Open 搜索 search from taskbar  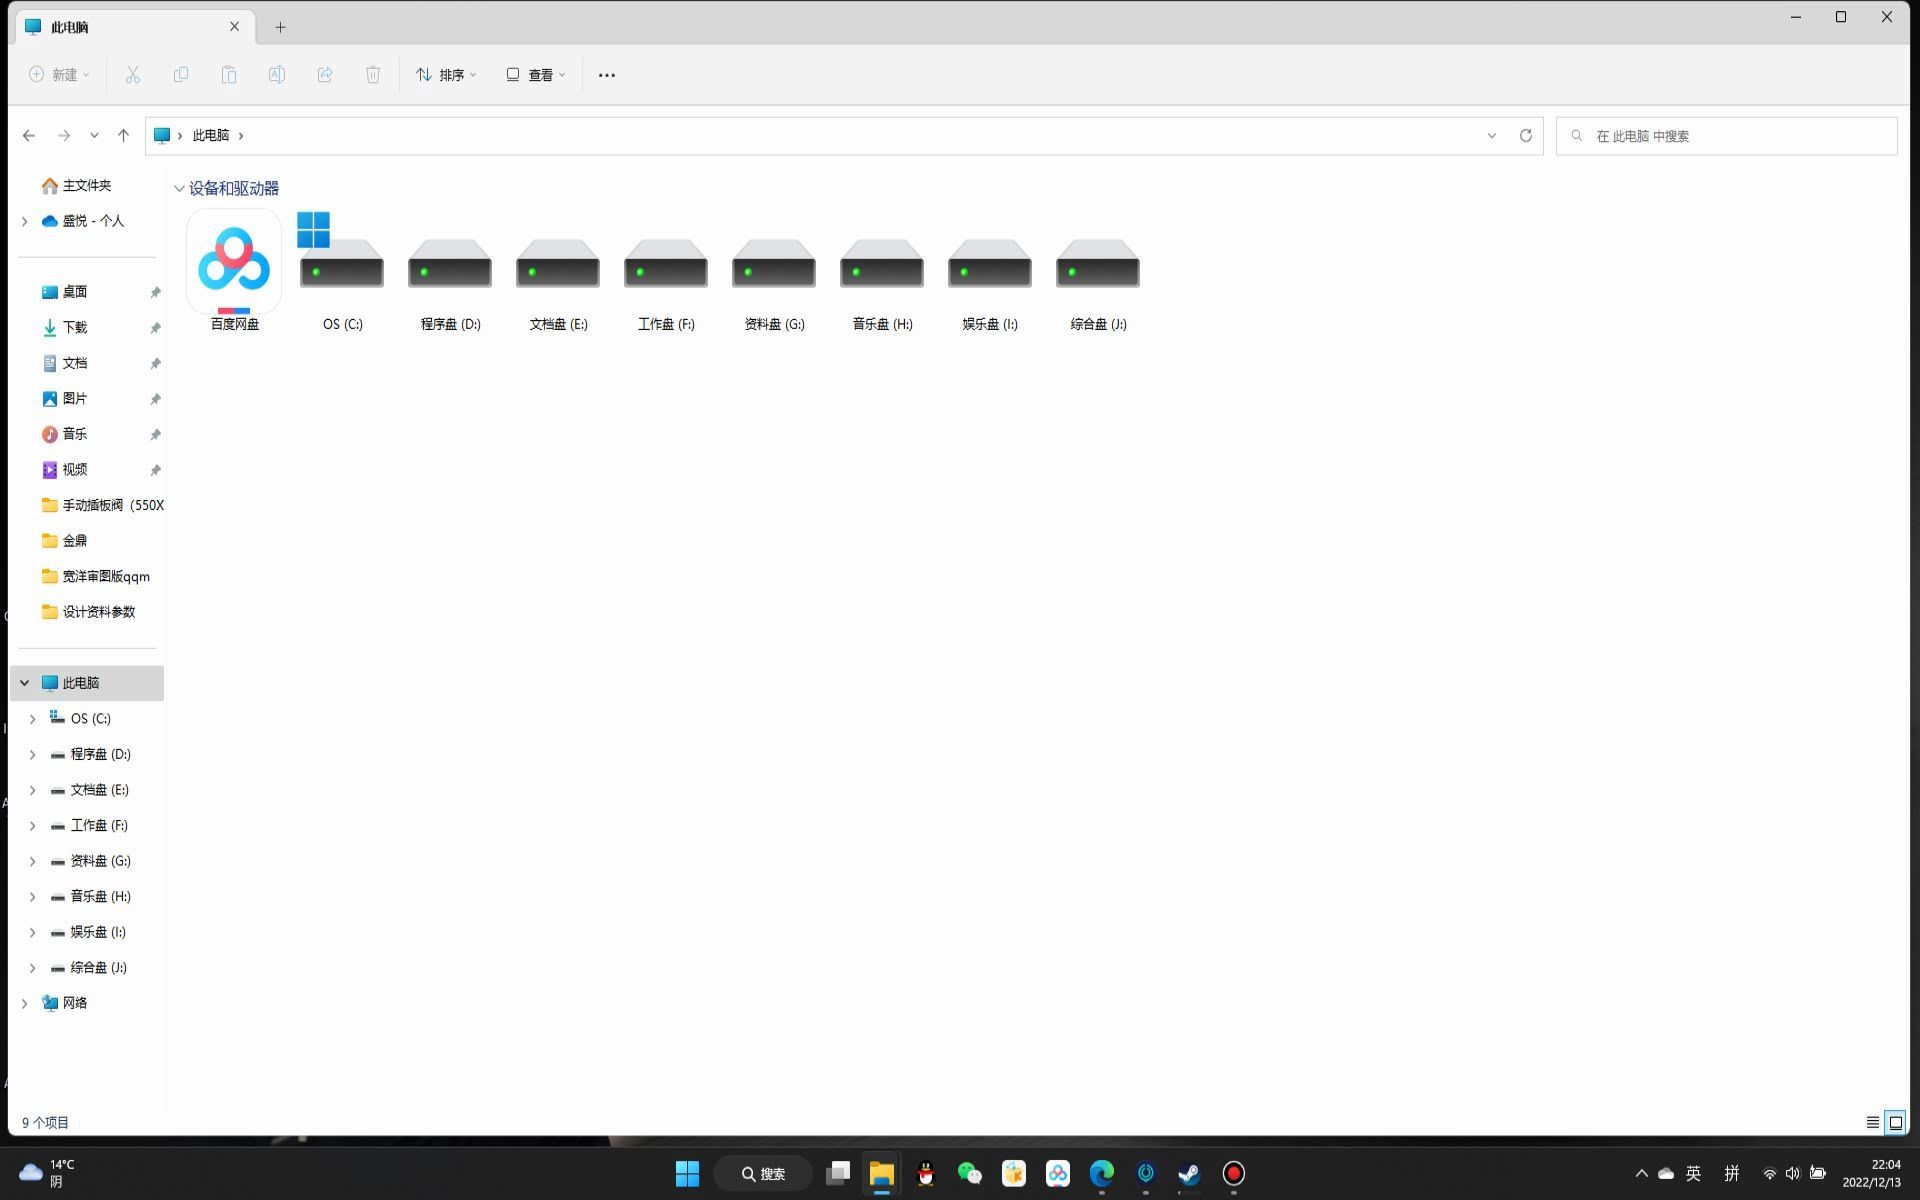767,1174
